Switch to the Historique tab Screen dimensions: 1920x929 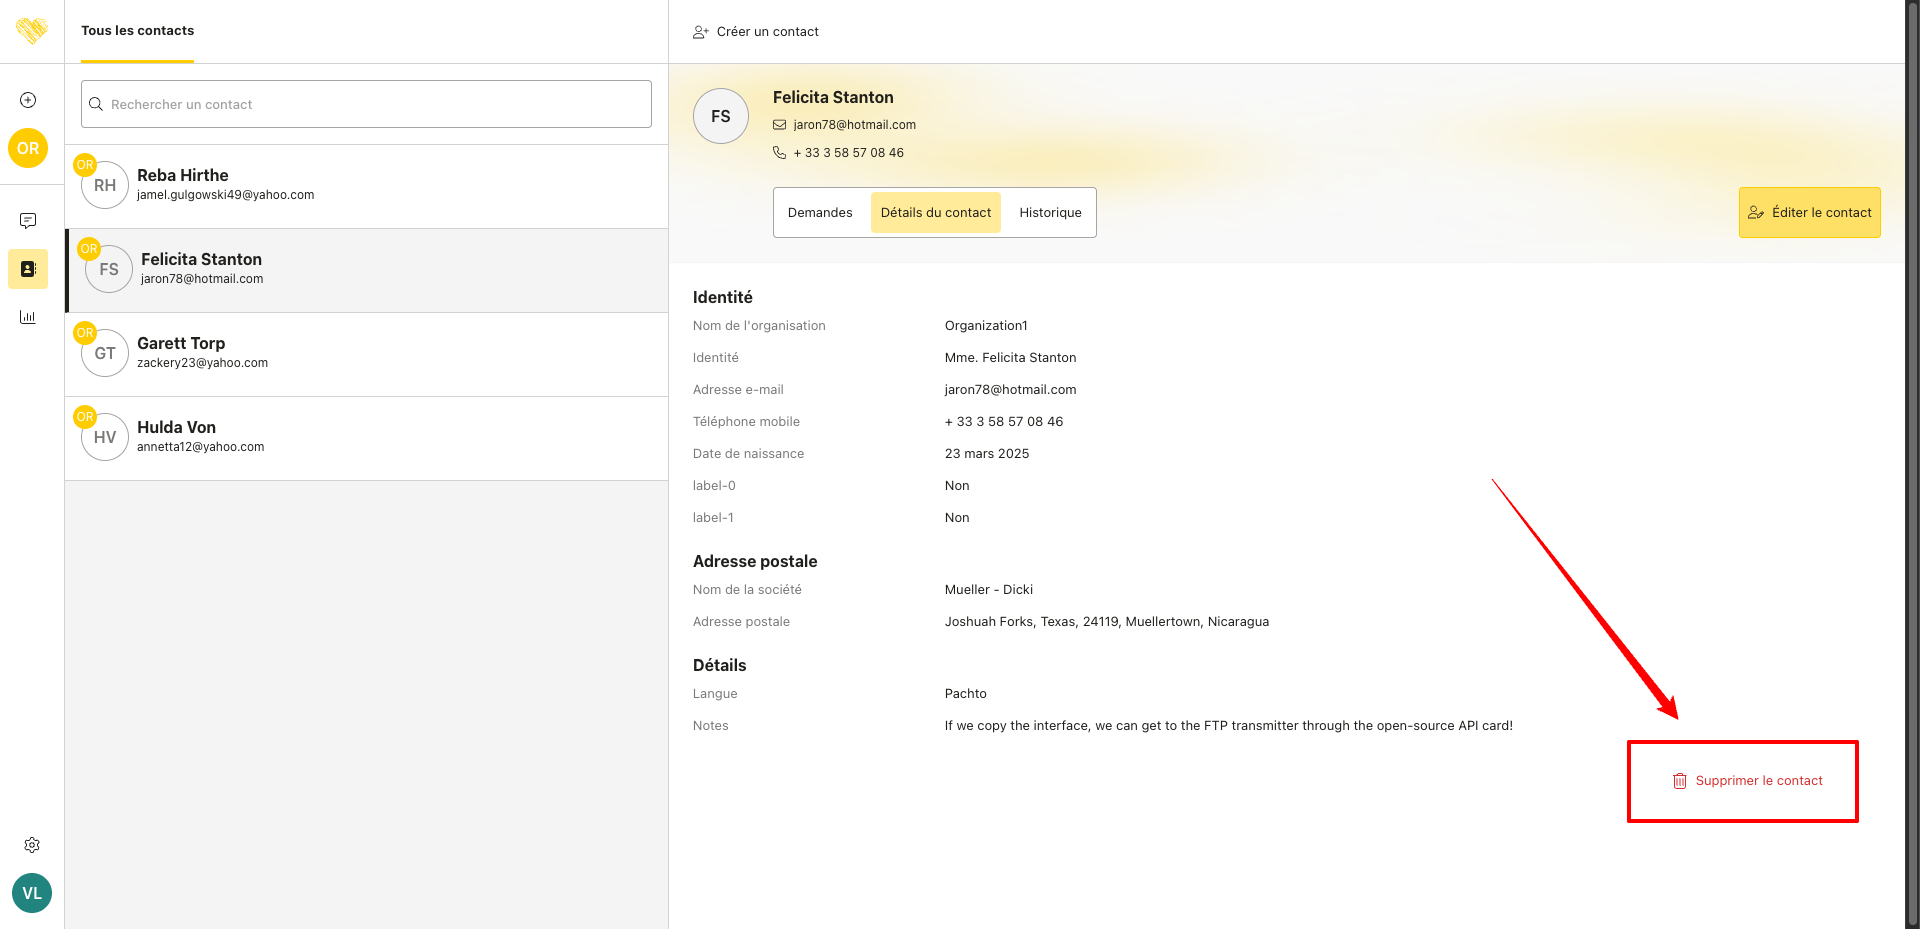pyautogui.click(x=1050, y=213)
